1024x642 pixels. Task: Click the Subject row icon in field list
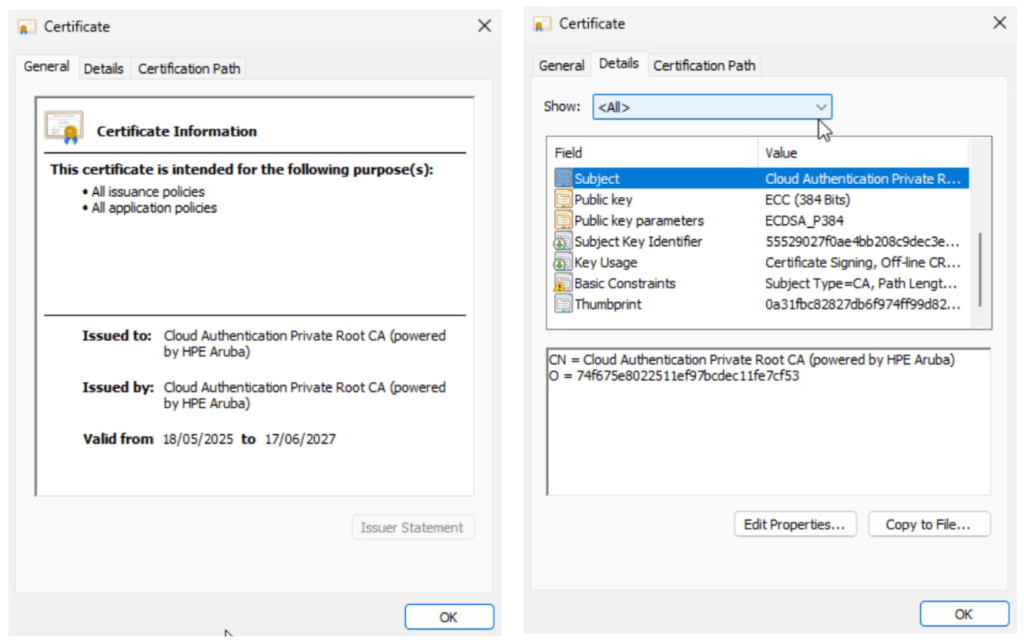[x=563, y=179]
